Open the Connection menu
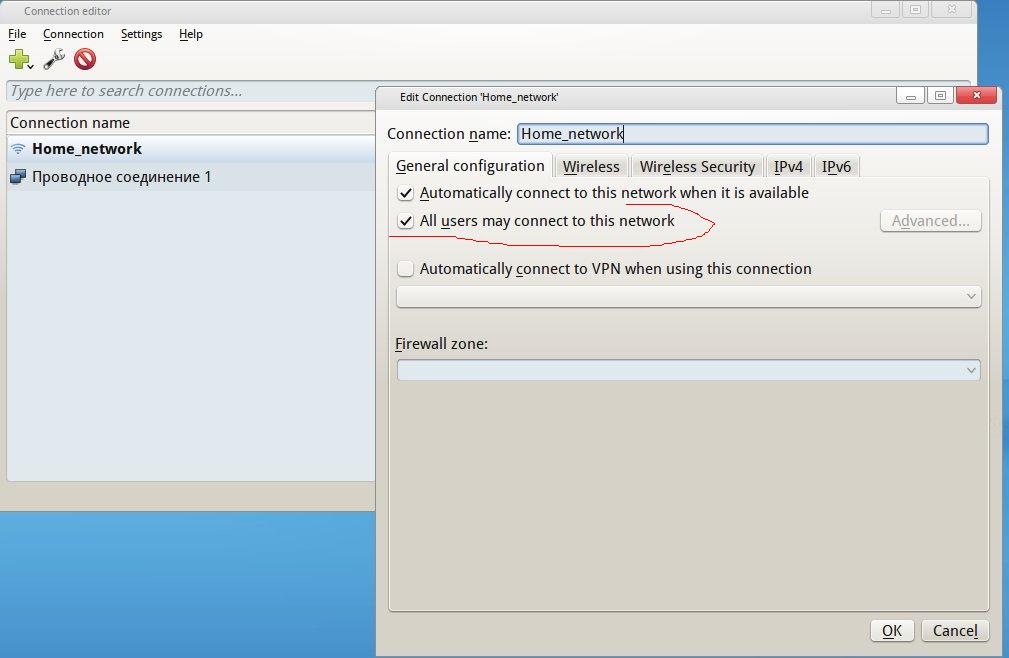Screen dimensions: 1009x658 (x=73, y=34)
